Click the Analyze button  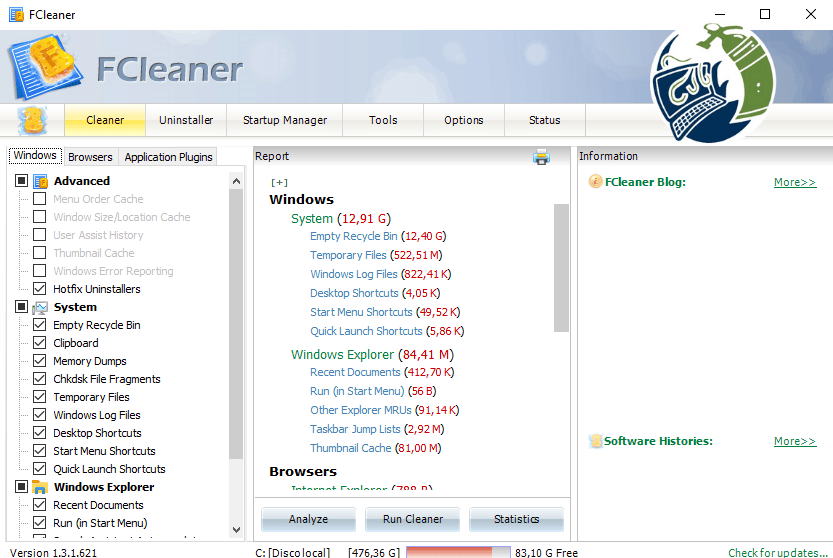point(308,519)
